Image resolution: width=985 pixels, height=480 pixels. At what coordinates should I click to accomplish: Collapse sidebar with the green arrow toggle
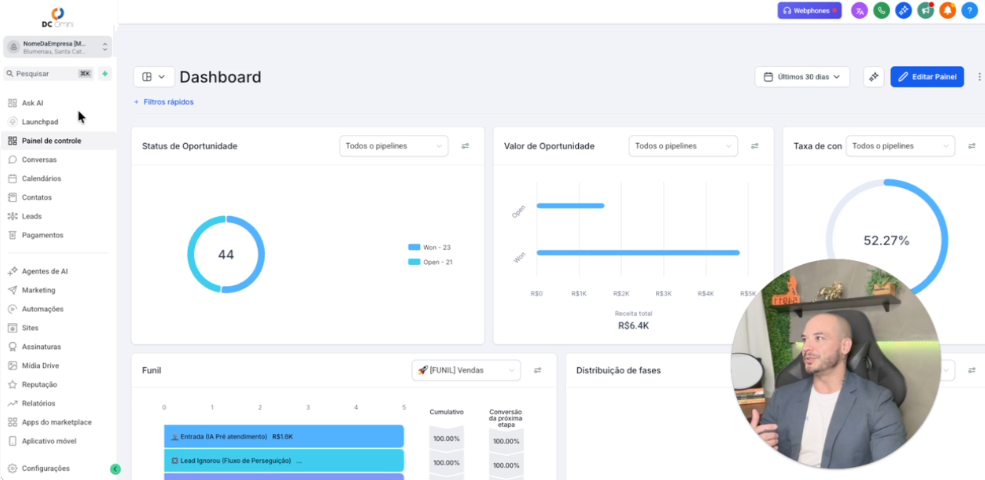point(115,469)
